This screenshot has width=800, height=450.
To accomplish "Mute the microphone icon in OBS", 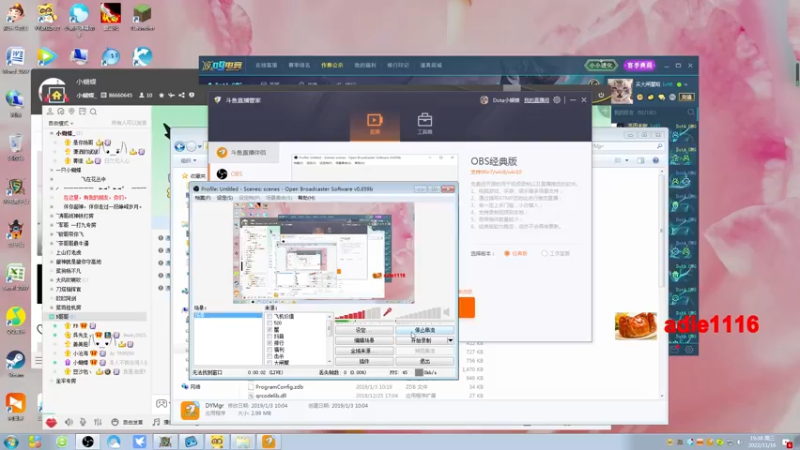I will point(387,312).
